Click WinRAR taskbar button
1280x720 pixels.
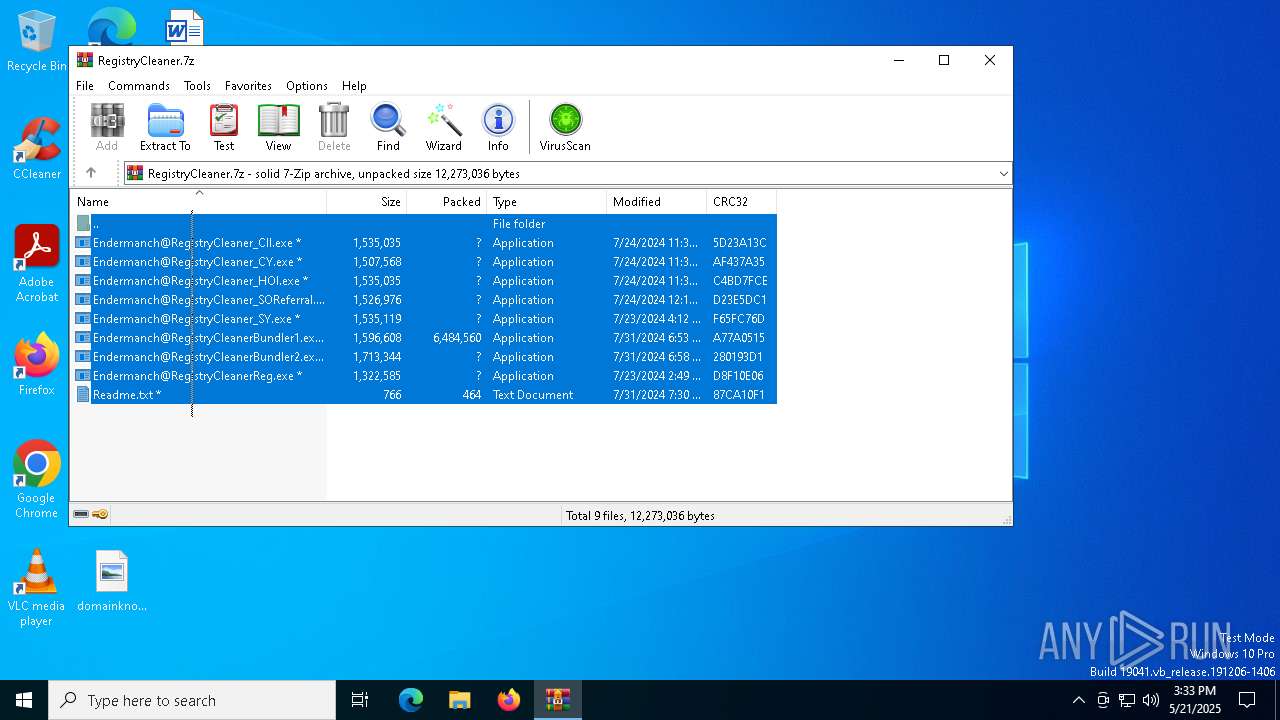point(558,700)
